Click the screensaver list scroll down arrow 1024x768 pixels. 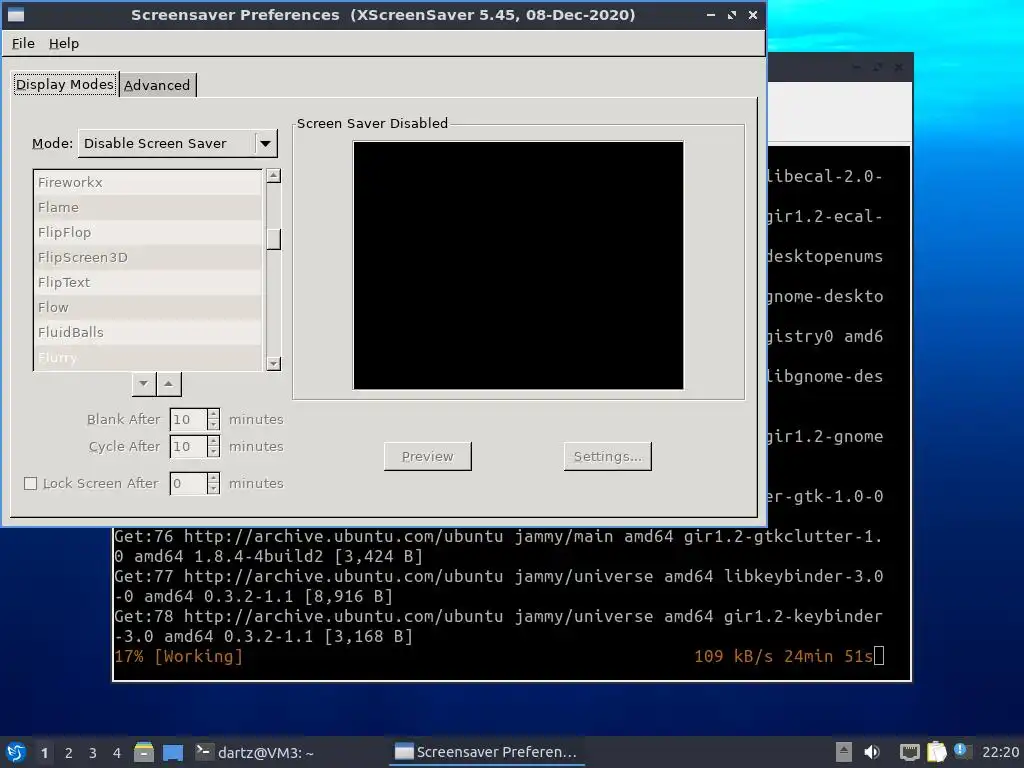coord(274,364)
